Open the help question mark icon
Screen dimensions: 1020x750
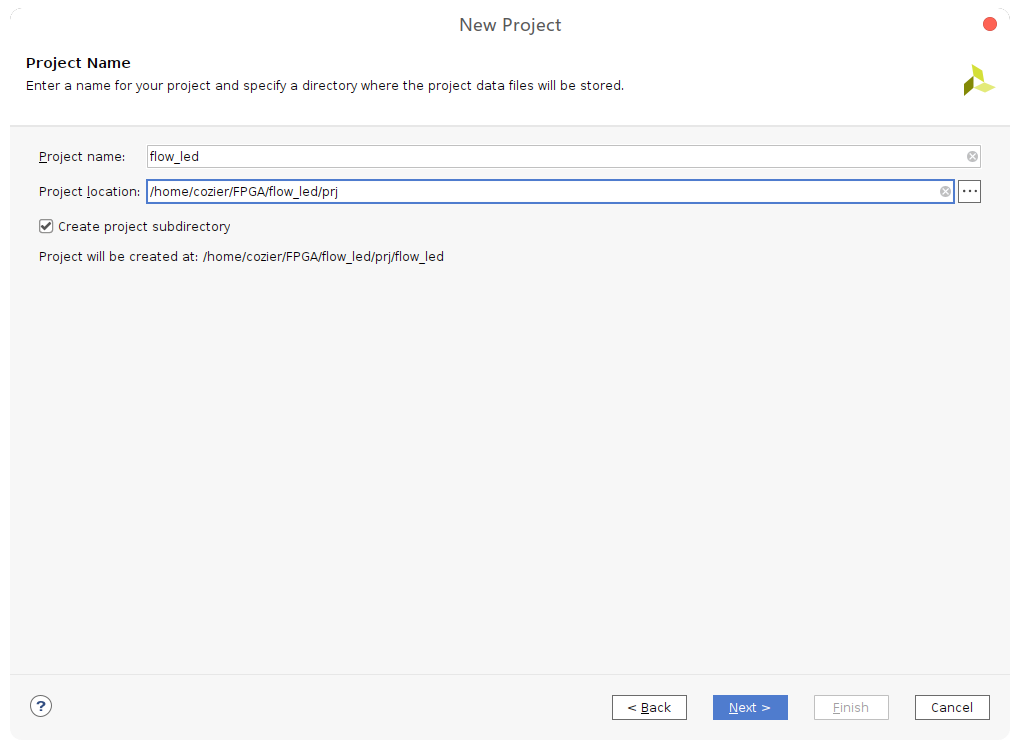point(41,706)
